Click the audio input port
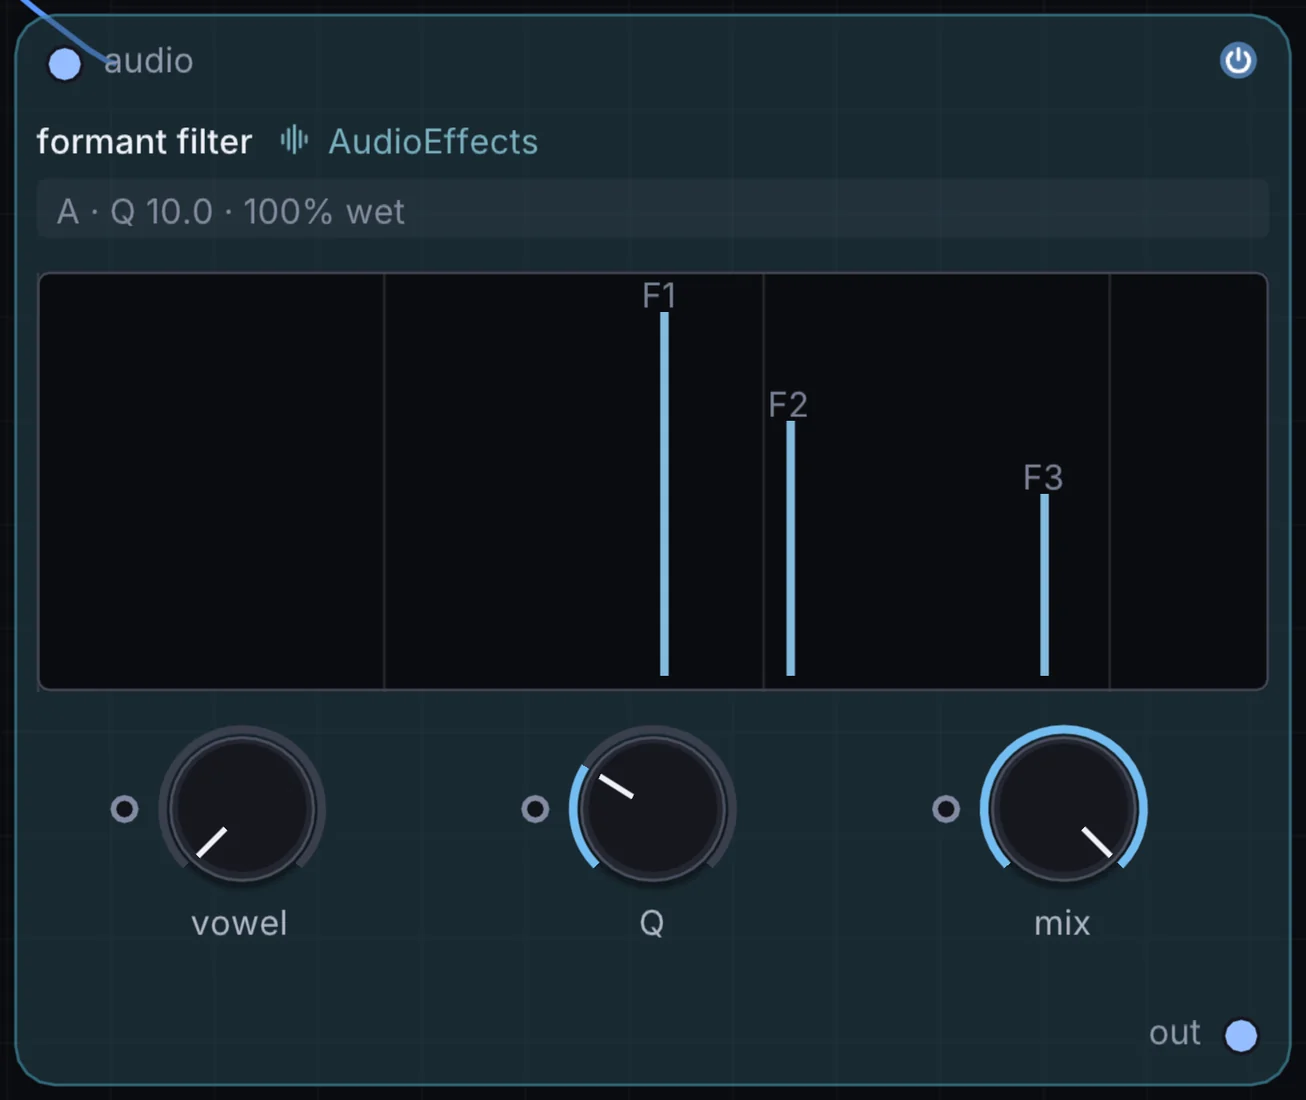Viewport: 1306px width, 1100px height. (65, 65)
